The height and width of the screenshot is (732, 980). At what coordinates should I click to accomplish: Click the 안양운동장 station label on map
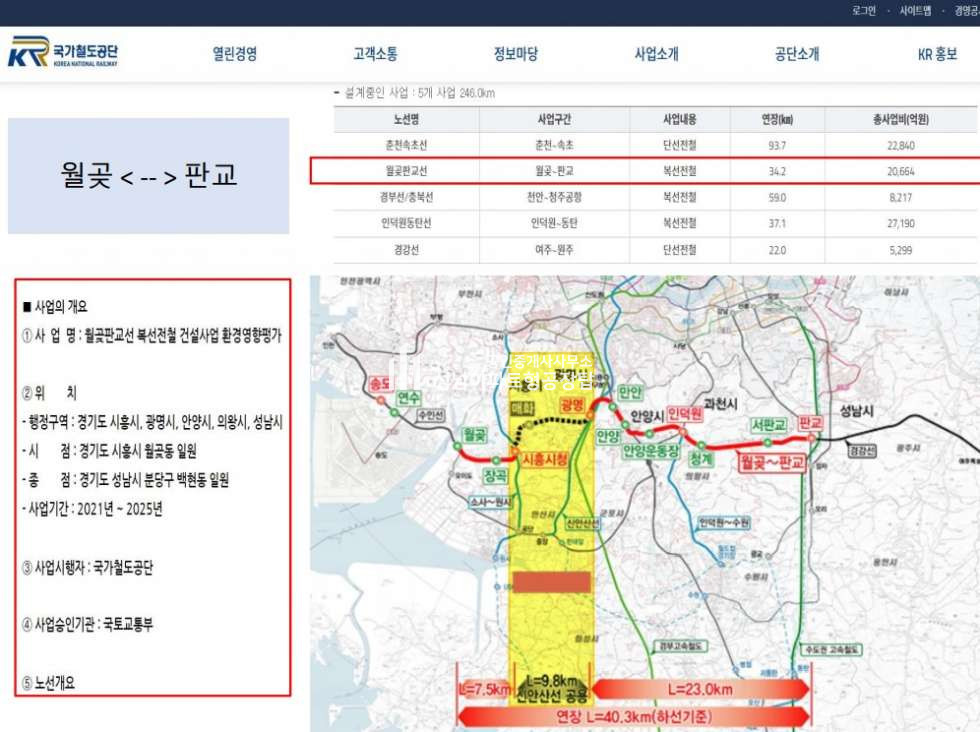(x=651, y=451)
